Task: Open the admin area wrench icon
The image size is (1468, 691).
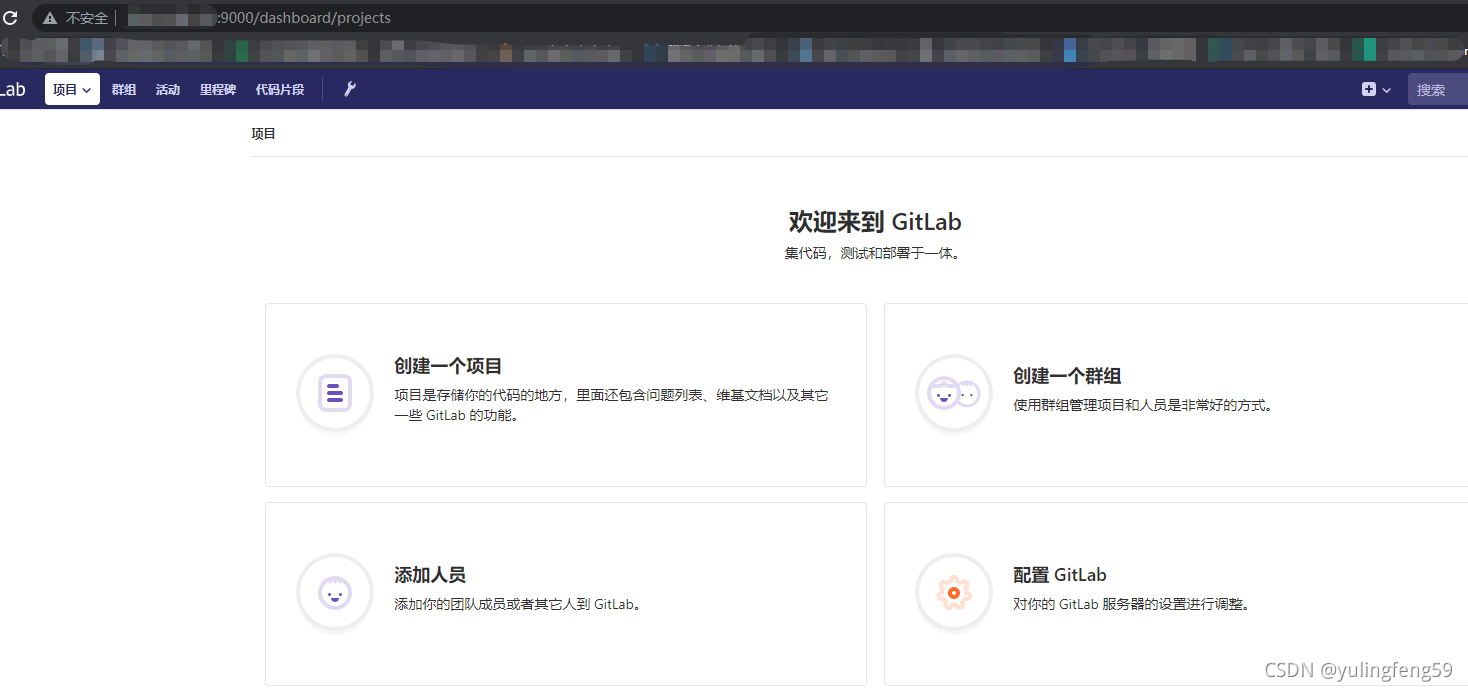Action: (x=349, y=89)
